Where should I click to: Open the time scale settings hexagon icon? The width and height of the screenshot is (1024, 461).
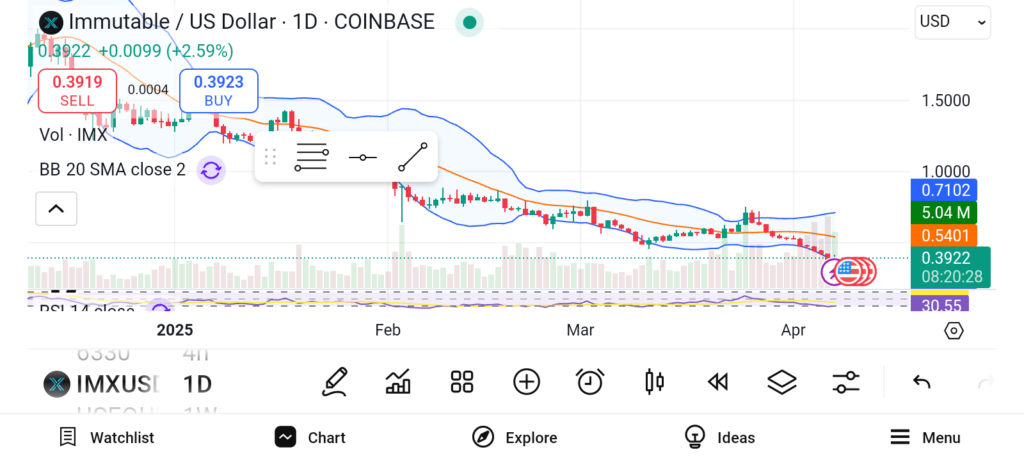pyautogui.click(x=953, y=330)
